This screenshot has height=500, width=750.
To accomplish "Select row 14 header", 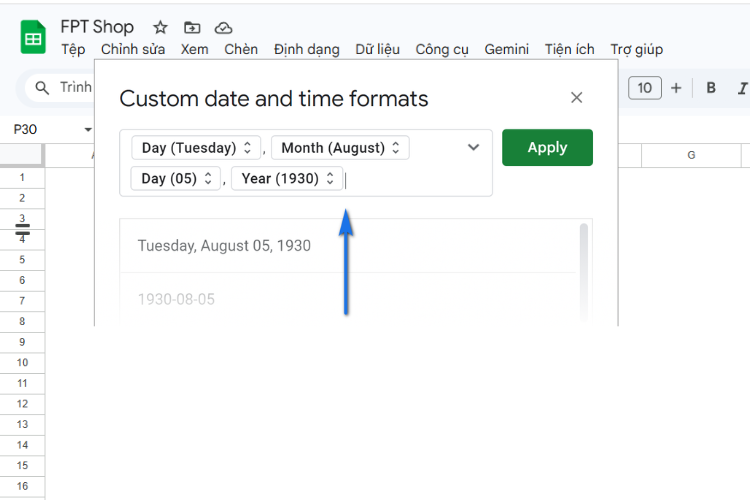I will [x=22, y=445].
